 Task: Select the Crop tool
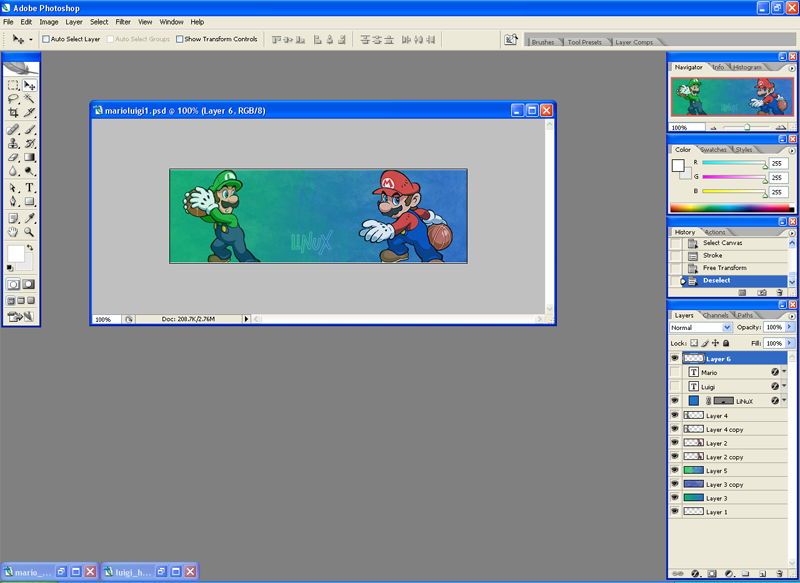pyautogui.click(x=13, y=113)
